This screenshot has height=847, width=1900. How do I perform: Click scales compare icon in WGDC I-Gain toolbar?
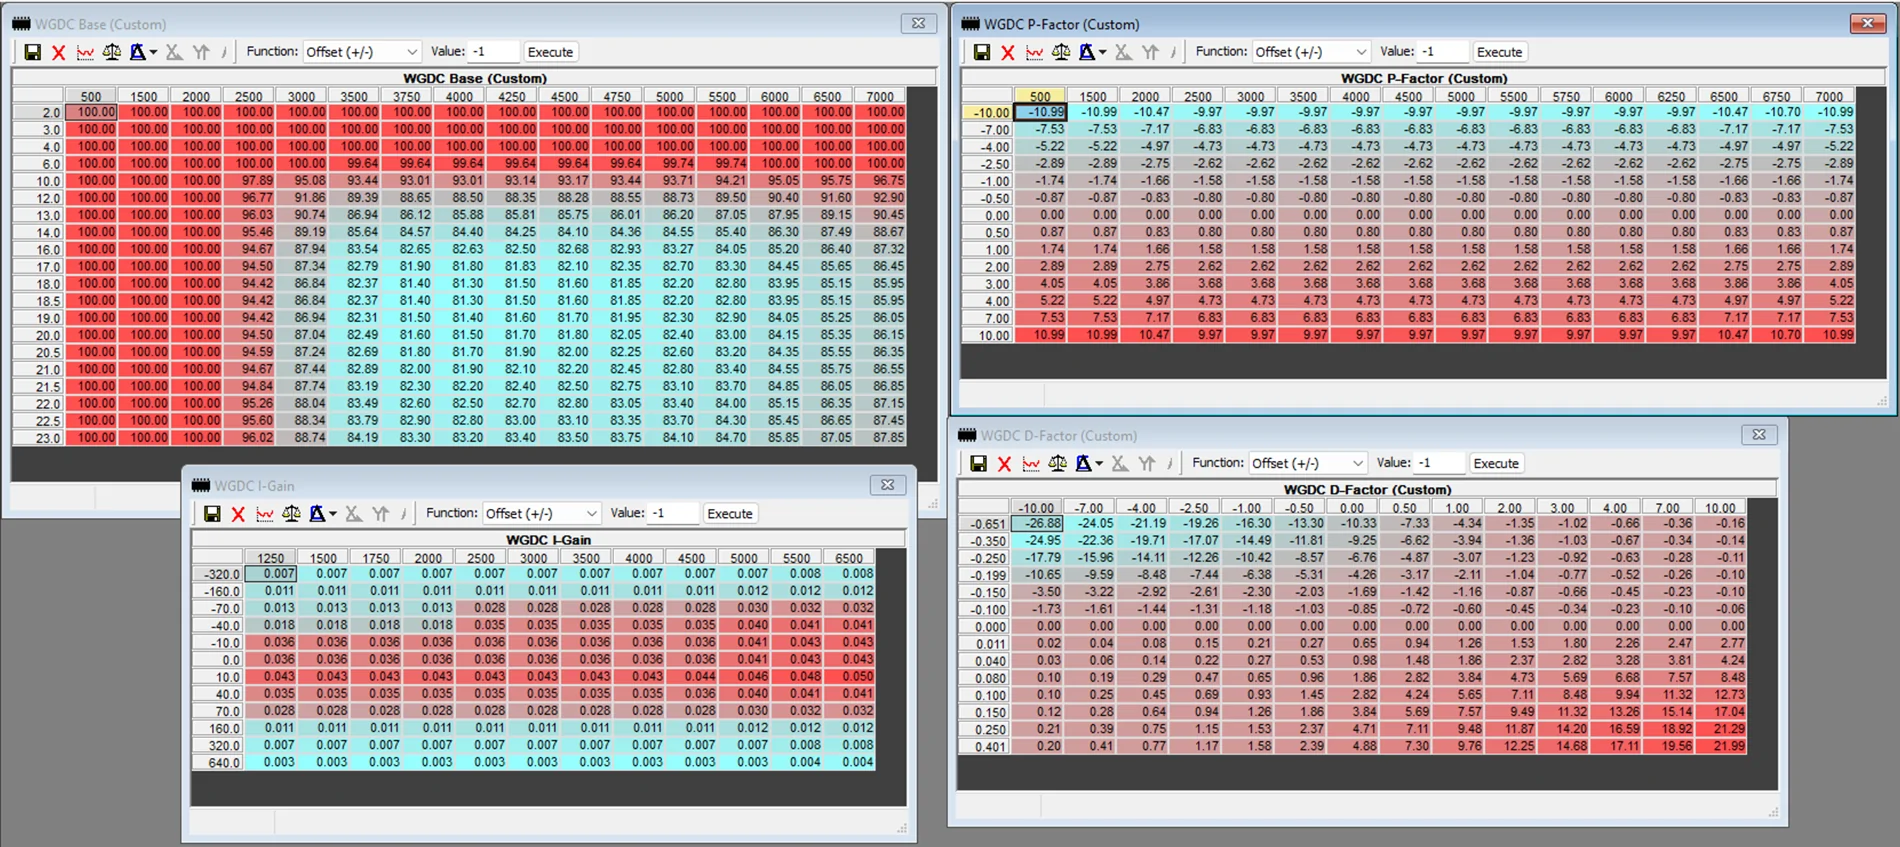click(290, 514)
